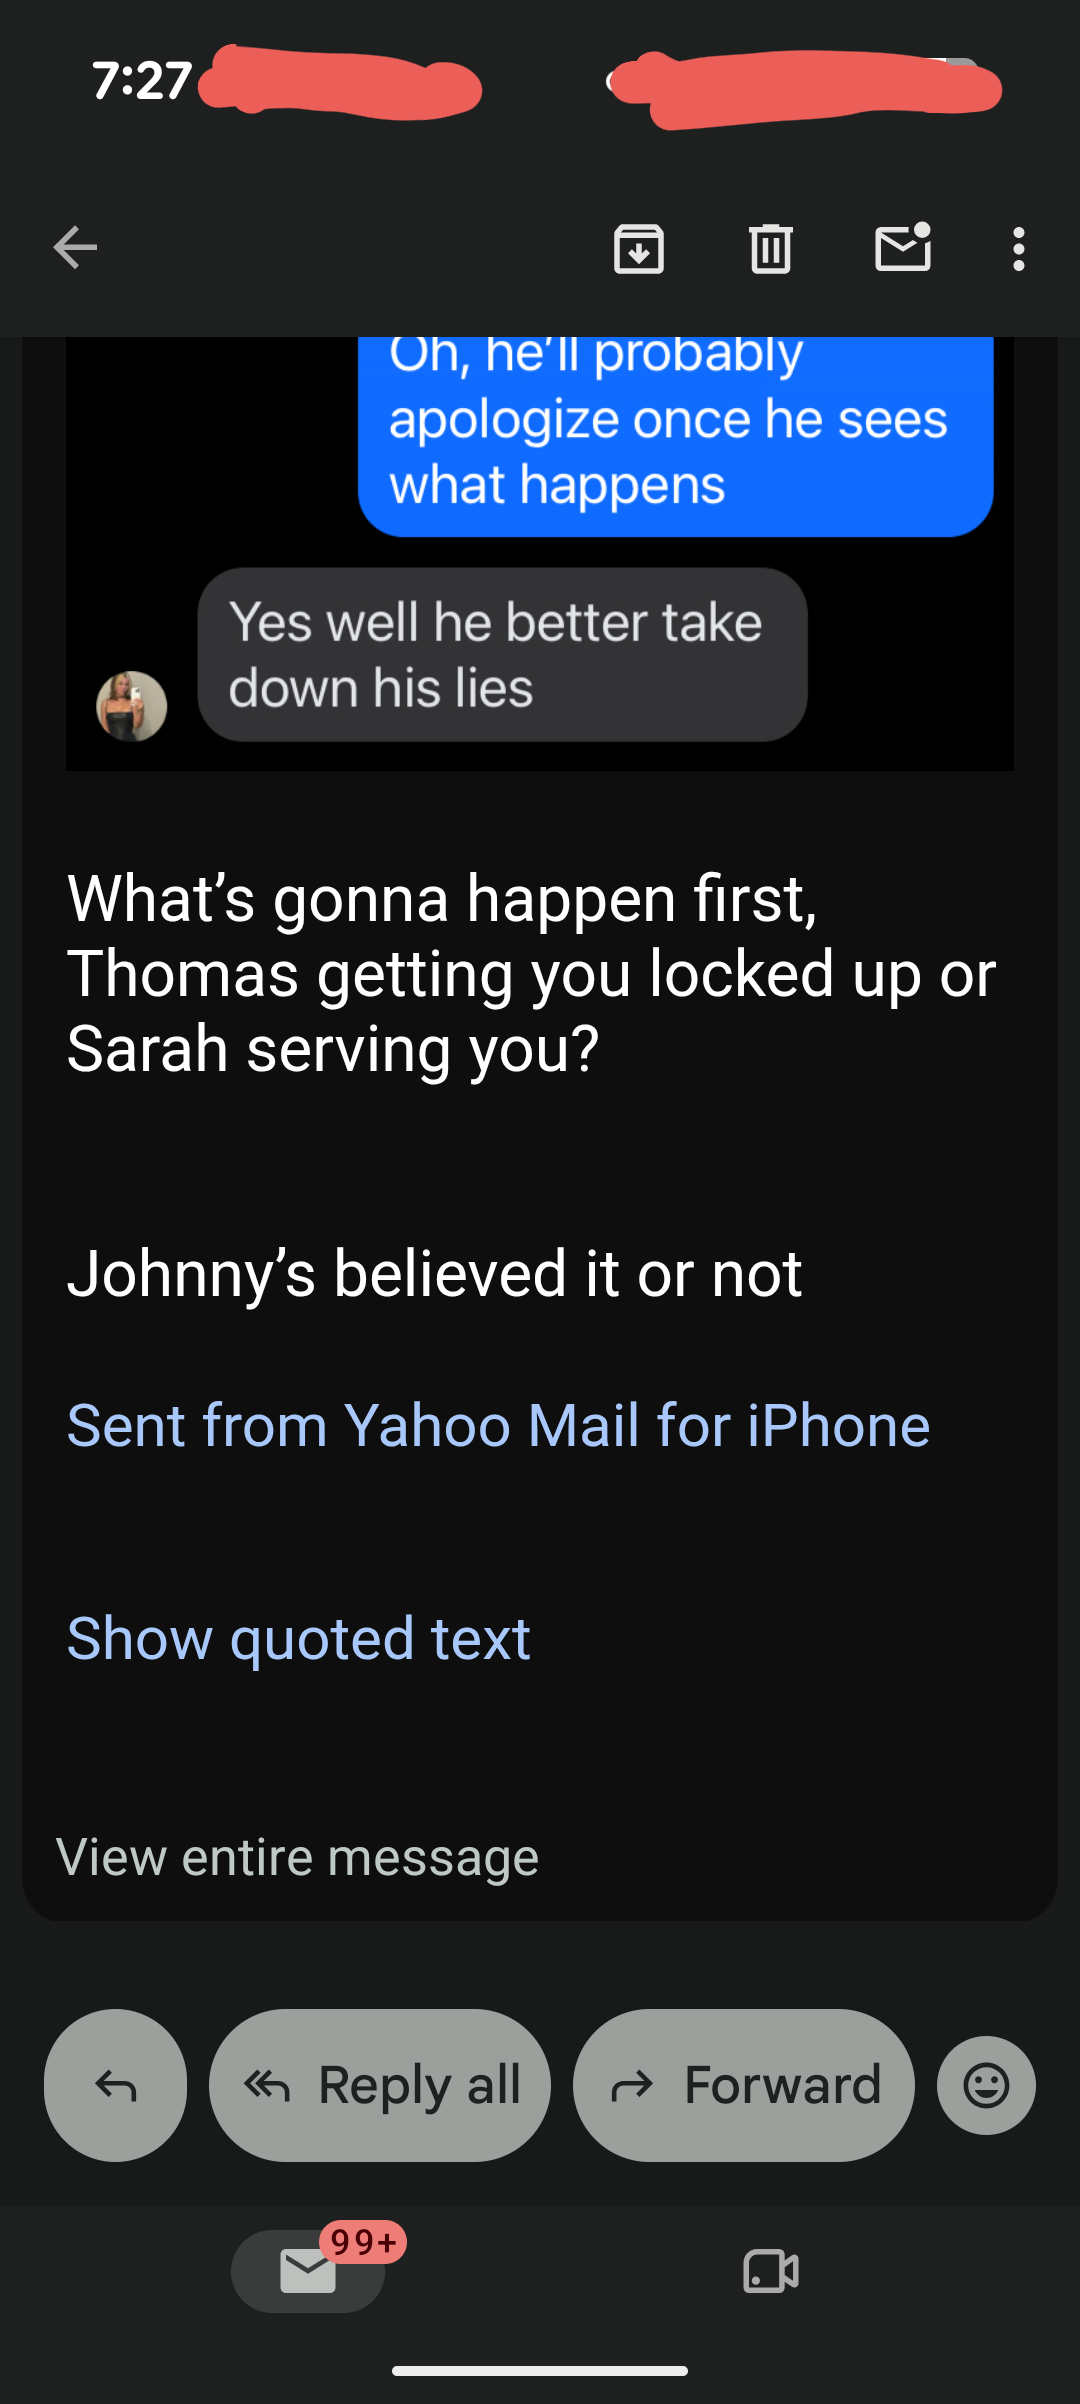Tap the 99+ unread badge

click(x=363, y=2242)
